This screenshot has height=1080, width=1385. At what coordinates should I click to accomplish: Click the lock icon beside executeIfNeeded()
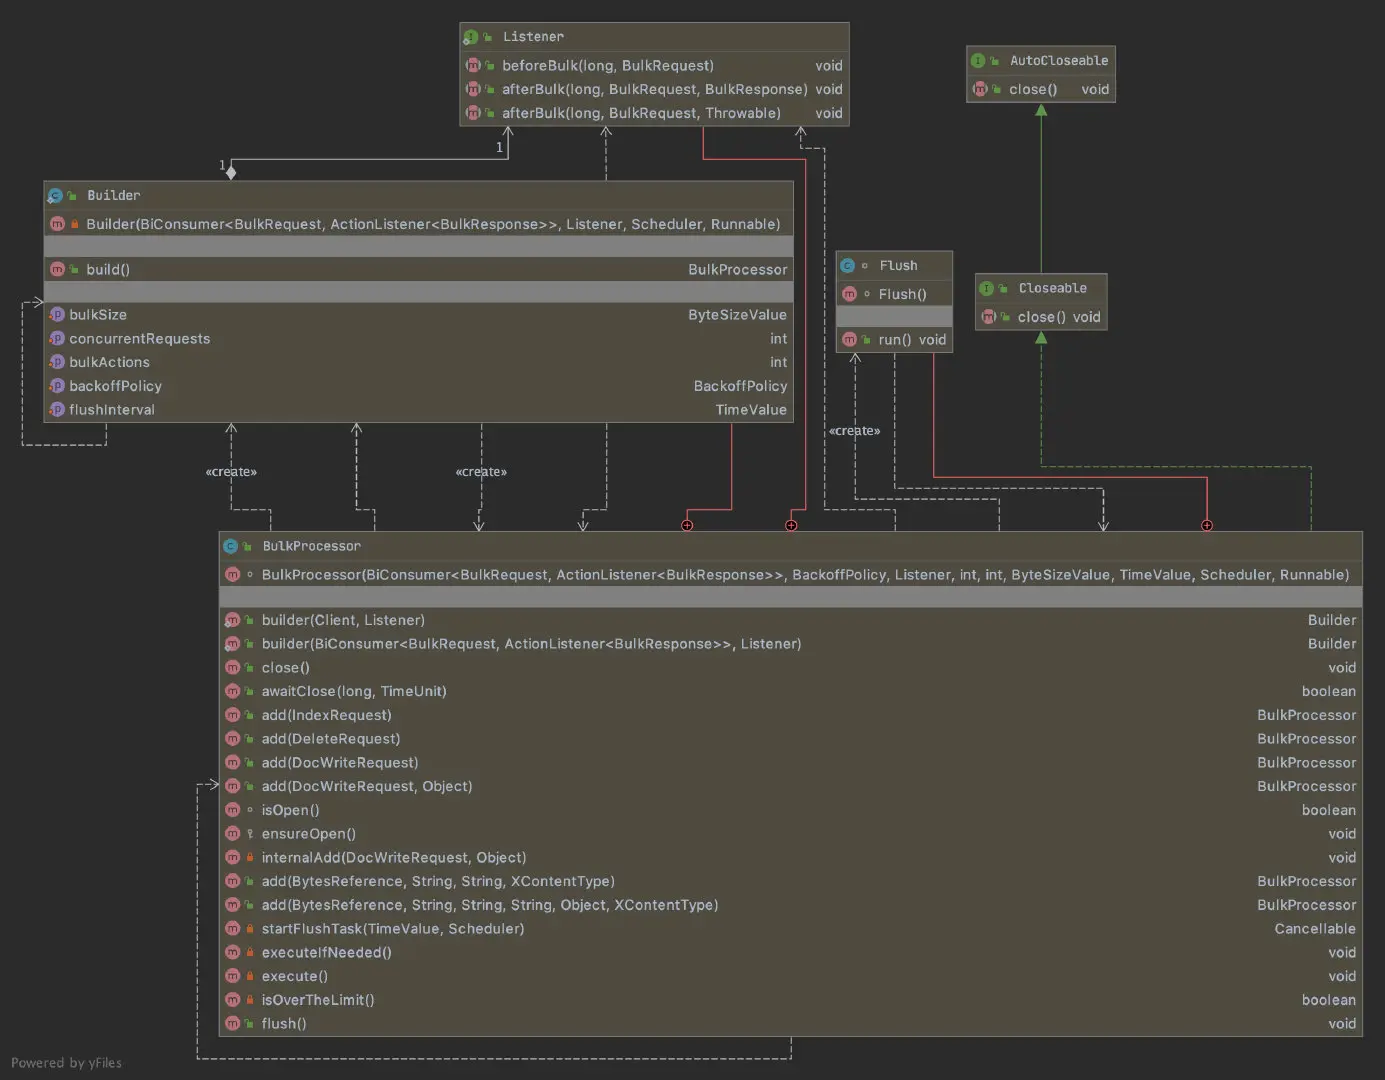point(250,953)
